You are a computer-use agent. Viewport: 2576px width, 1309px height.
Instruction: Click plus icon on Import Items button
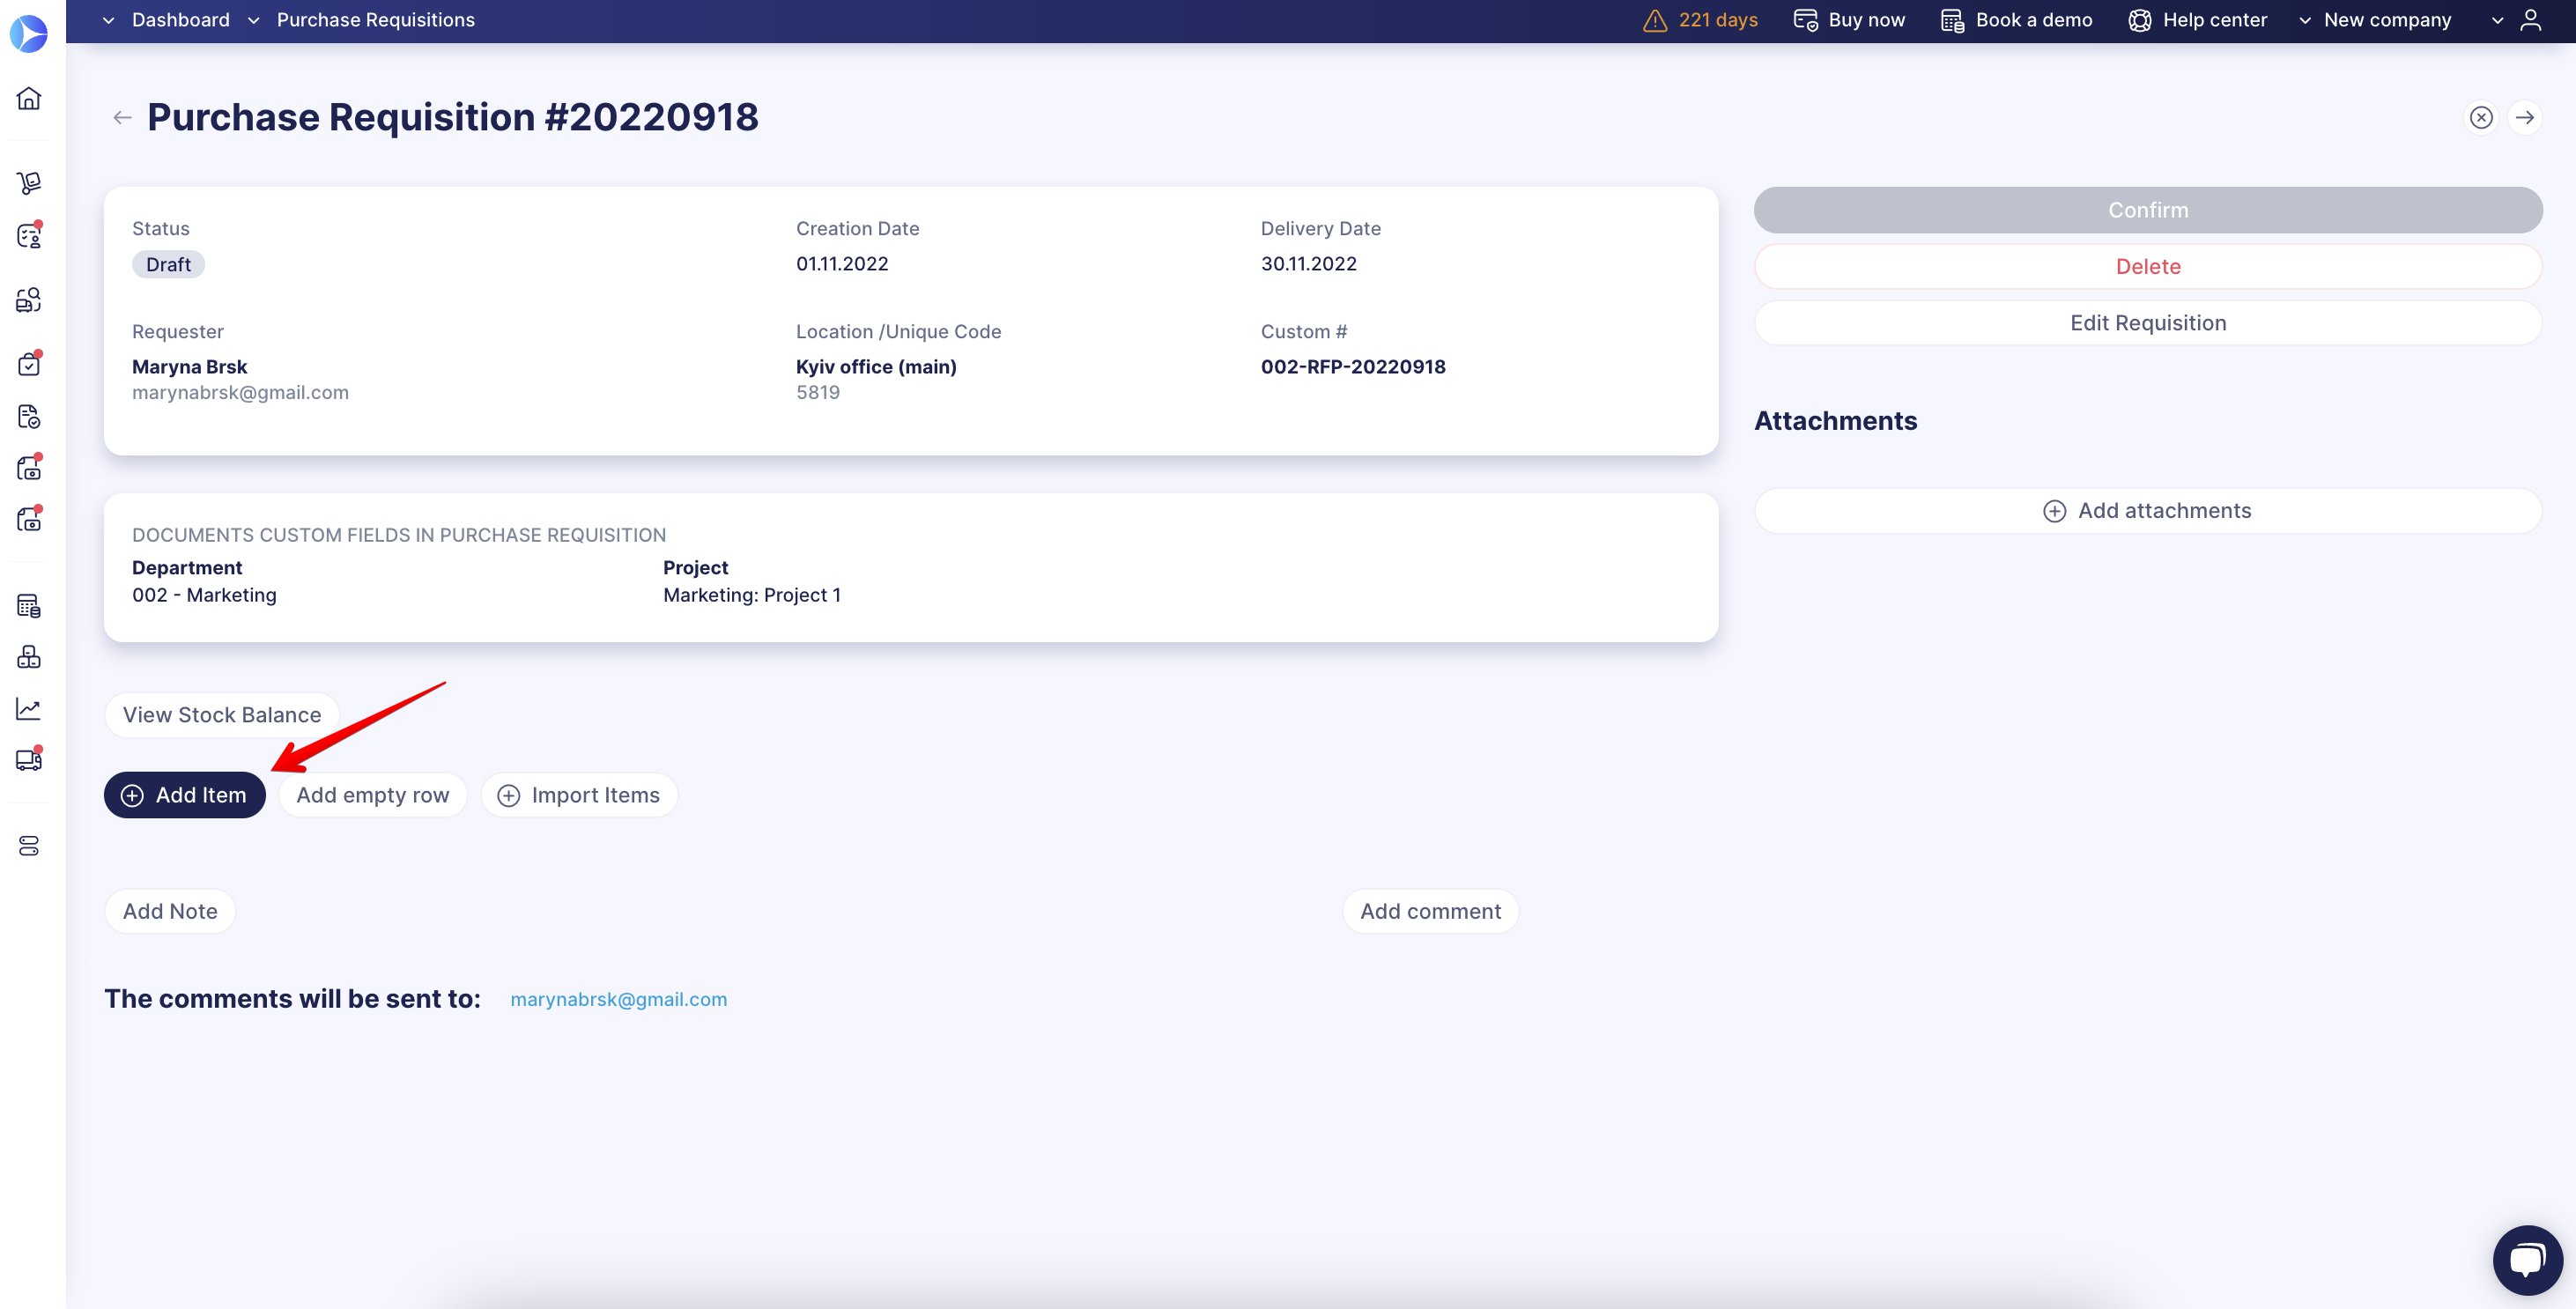coord(509,796)
